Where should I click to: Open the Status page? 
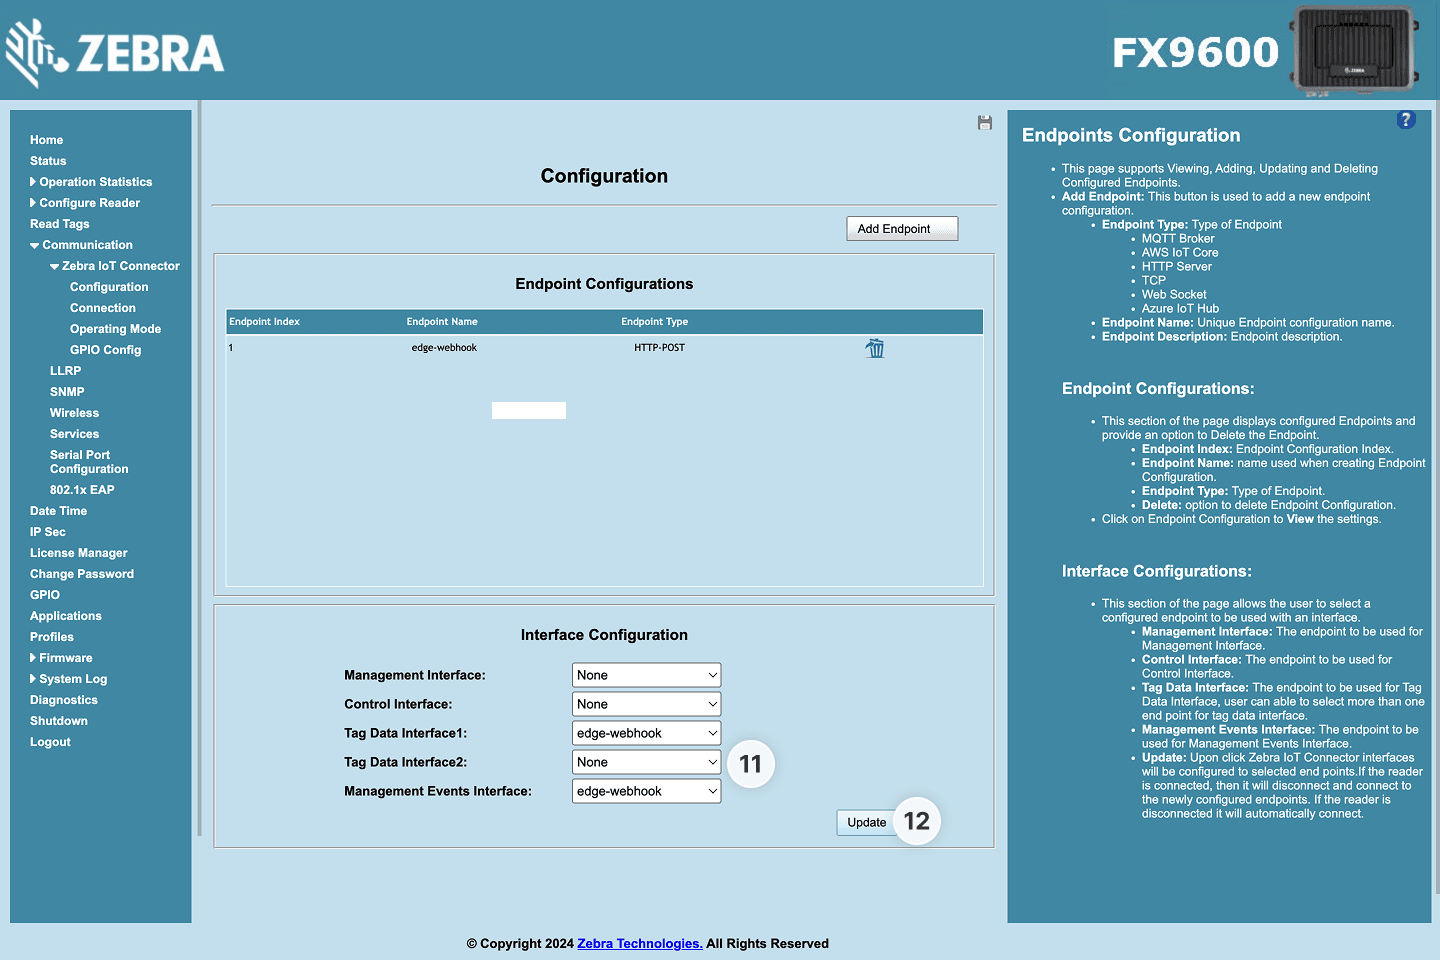[x=48, y=161]
